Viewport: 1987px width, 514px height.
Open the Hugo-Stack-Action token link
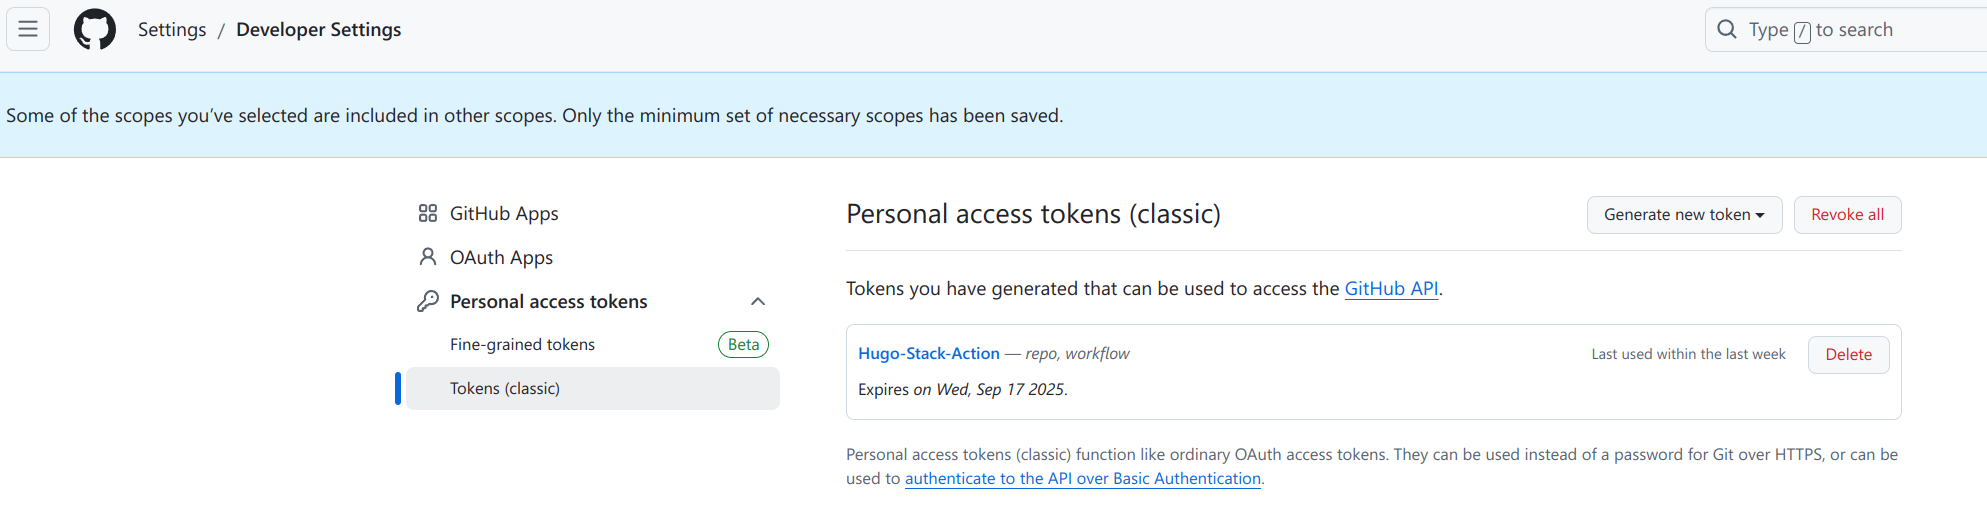click(x=929, y=353)
